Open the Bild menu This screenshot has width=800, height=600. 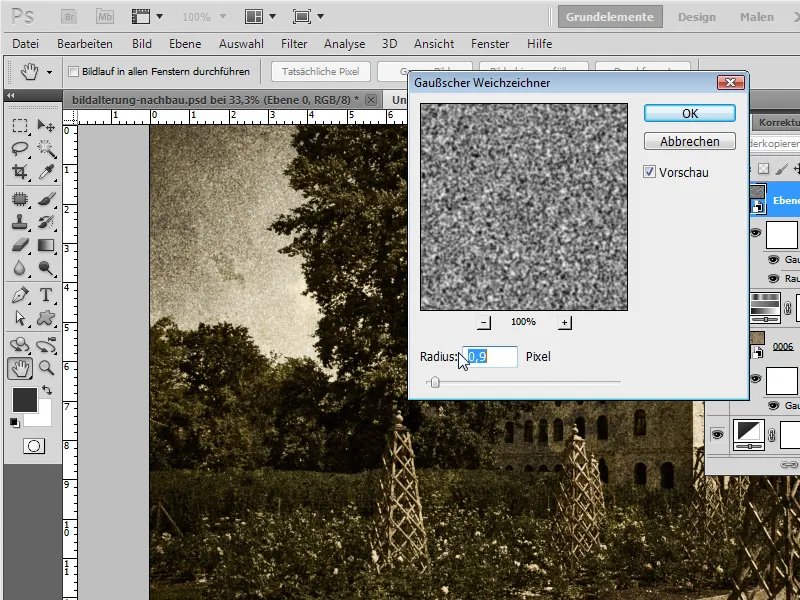pos(142,44)
